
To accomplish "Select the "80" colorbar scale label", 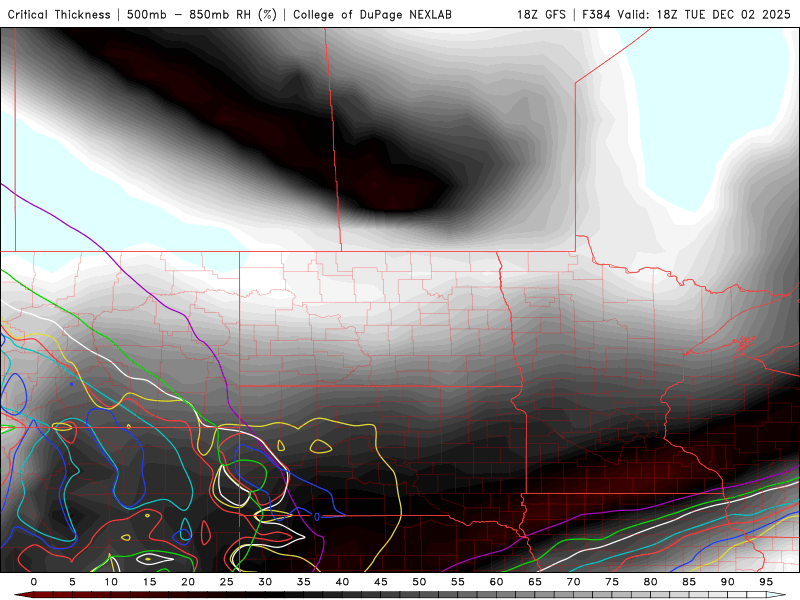I will [x=650, y=582].
